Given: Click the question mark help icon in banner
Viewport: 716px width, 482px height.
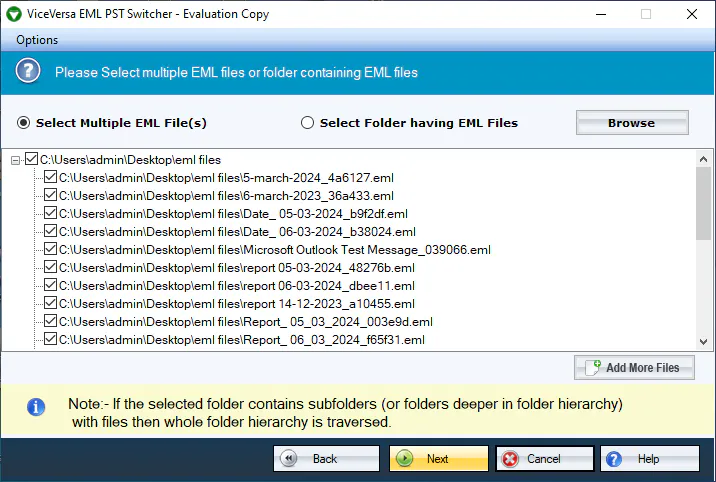Looking at the screenshot, I should (x=28, y=71).
